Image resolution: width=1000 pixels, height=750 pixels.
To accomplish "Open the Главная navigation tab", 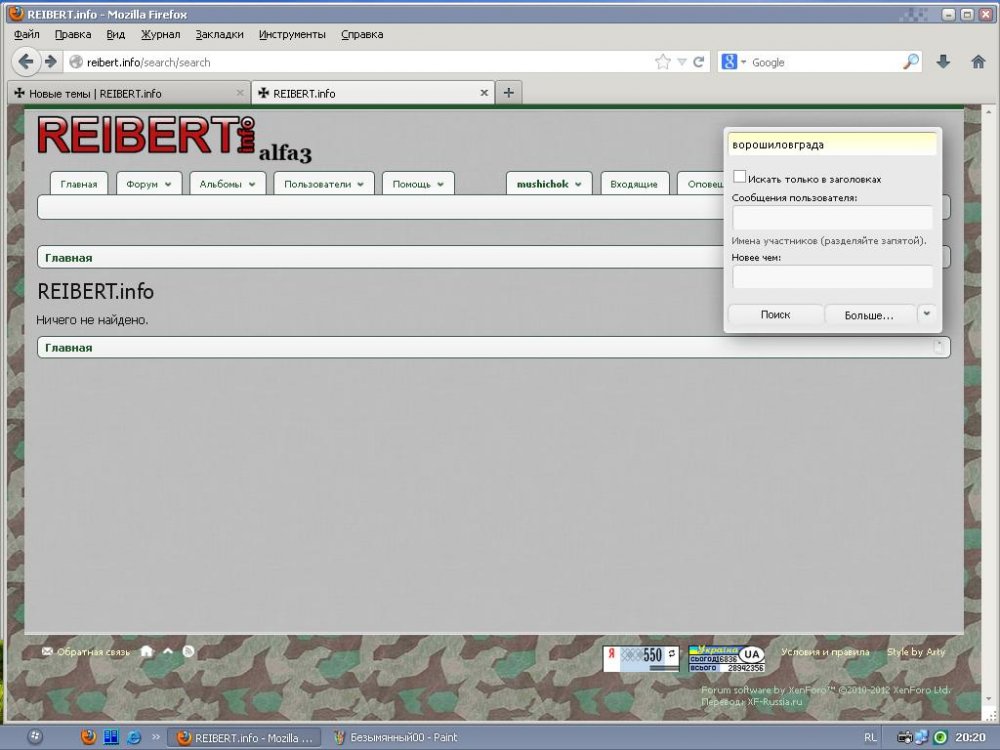I will pyautogui.click(x=79, y=184).
